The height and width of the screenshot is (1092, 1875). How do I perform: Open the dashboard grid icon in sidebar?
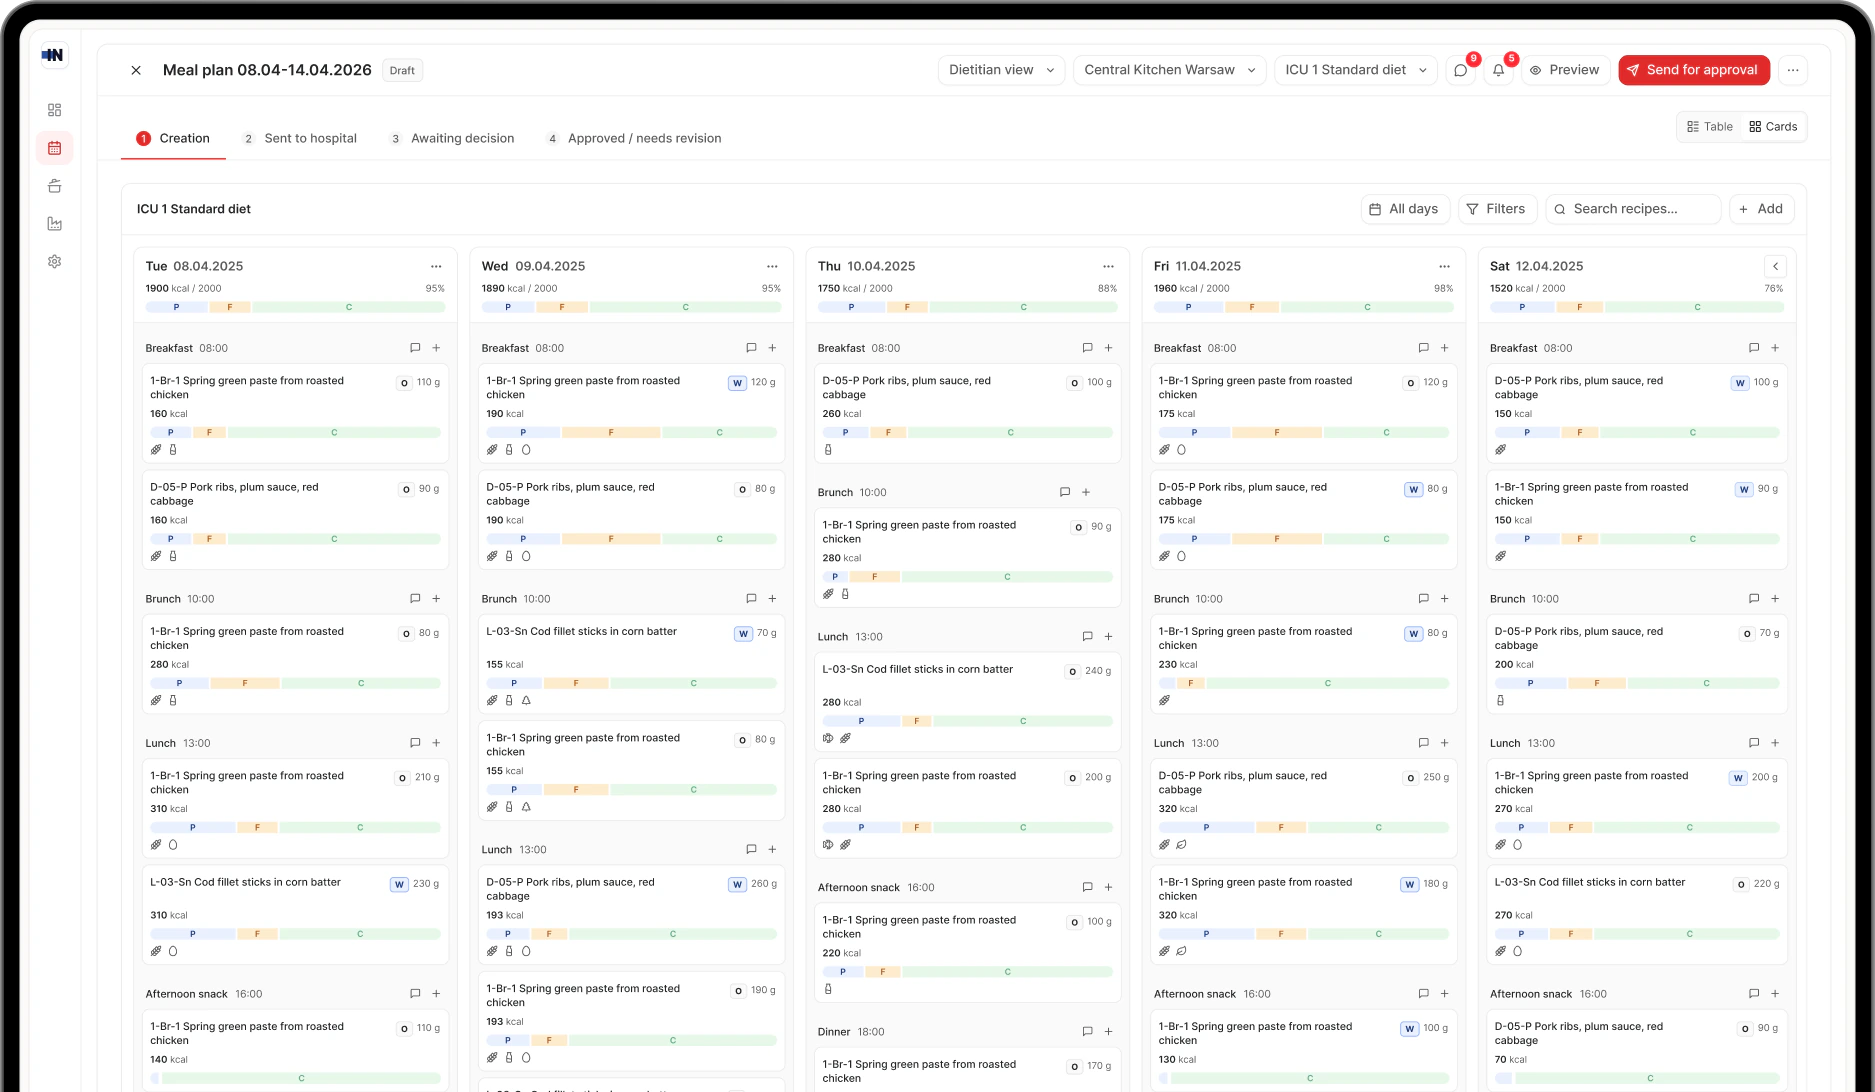pos(55,110)
